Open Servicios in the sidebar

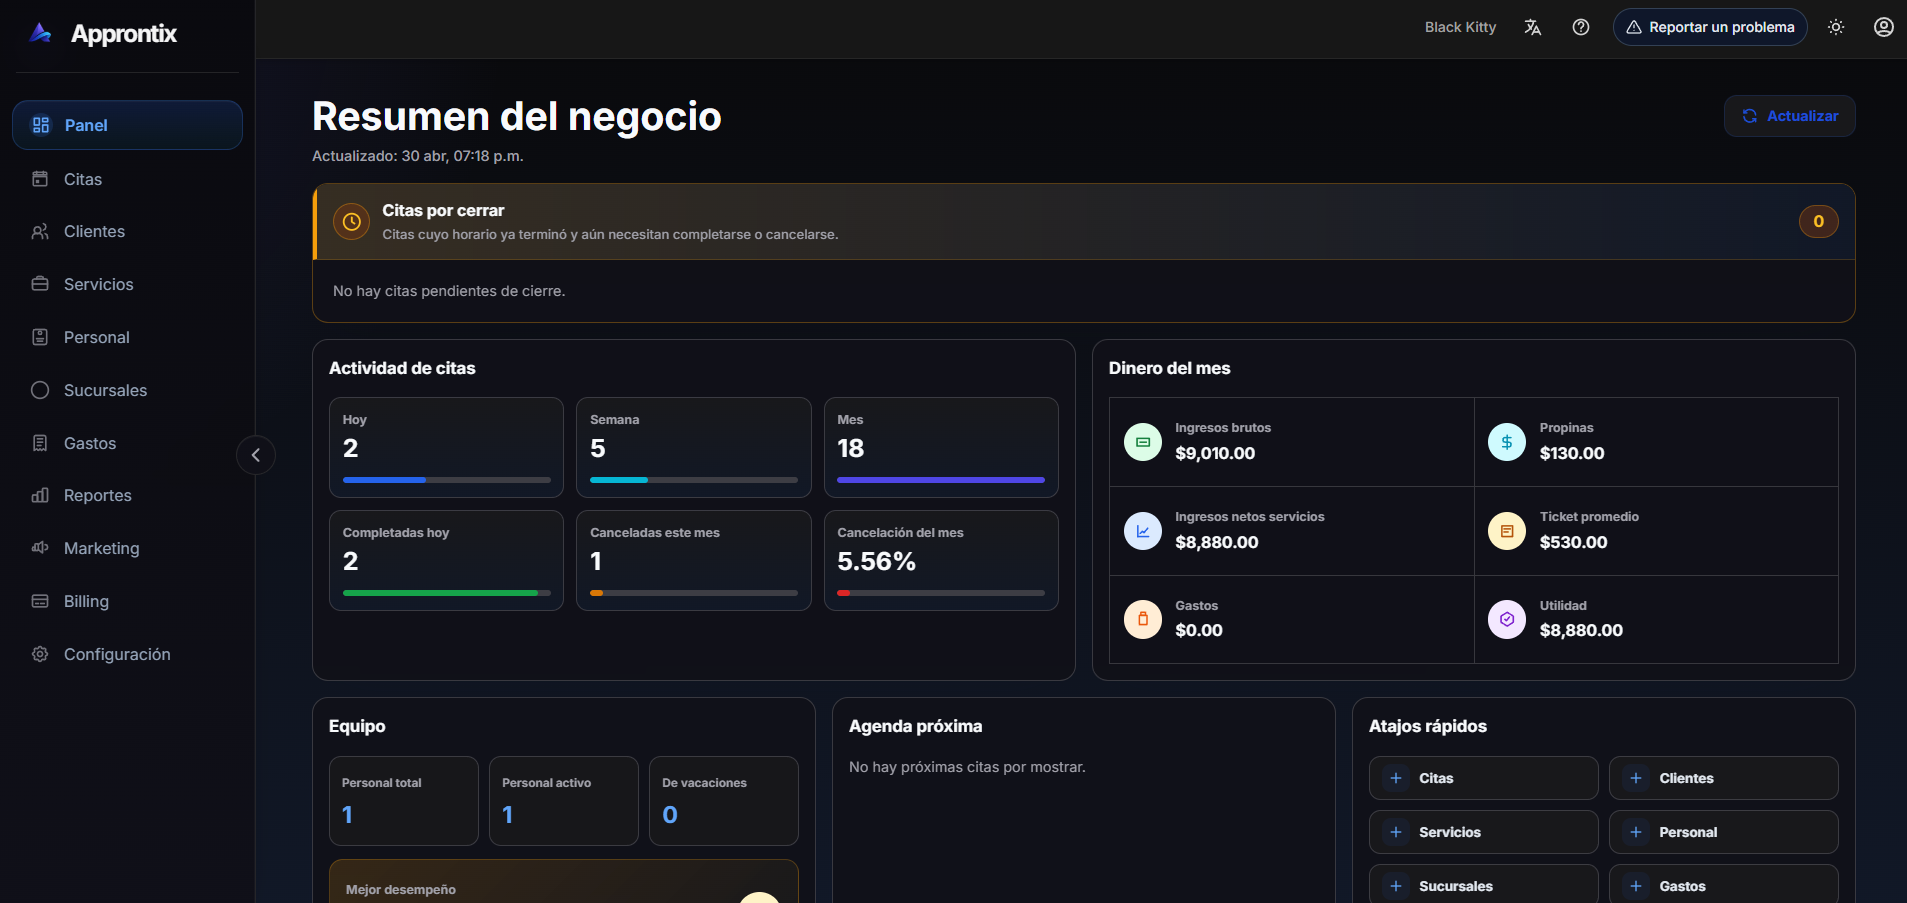(x=127, y=284)
